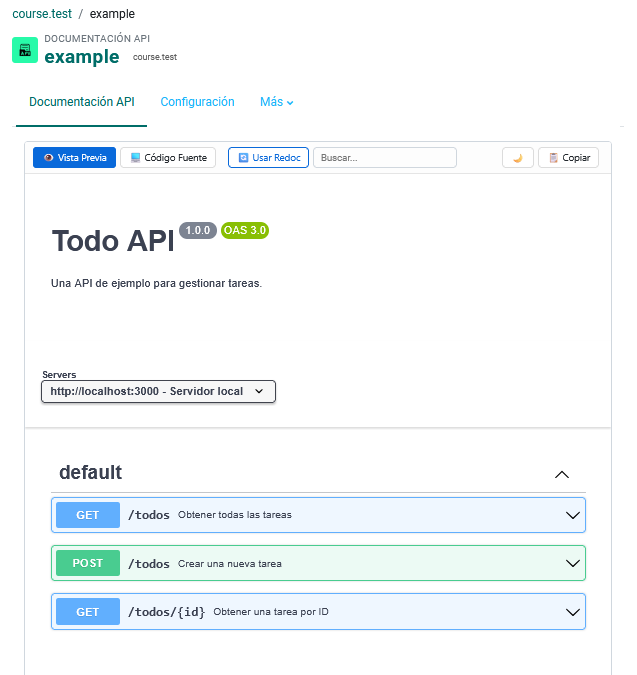Click the 1.0.0 version badge
The width and height of the screenshot is (637, 675).
[198, 230]
